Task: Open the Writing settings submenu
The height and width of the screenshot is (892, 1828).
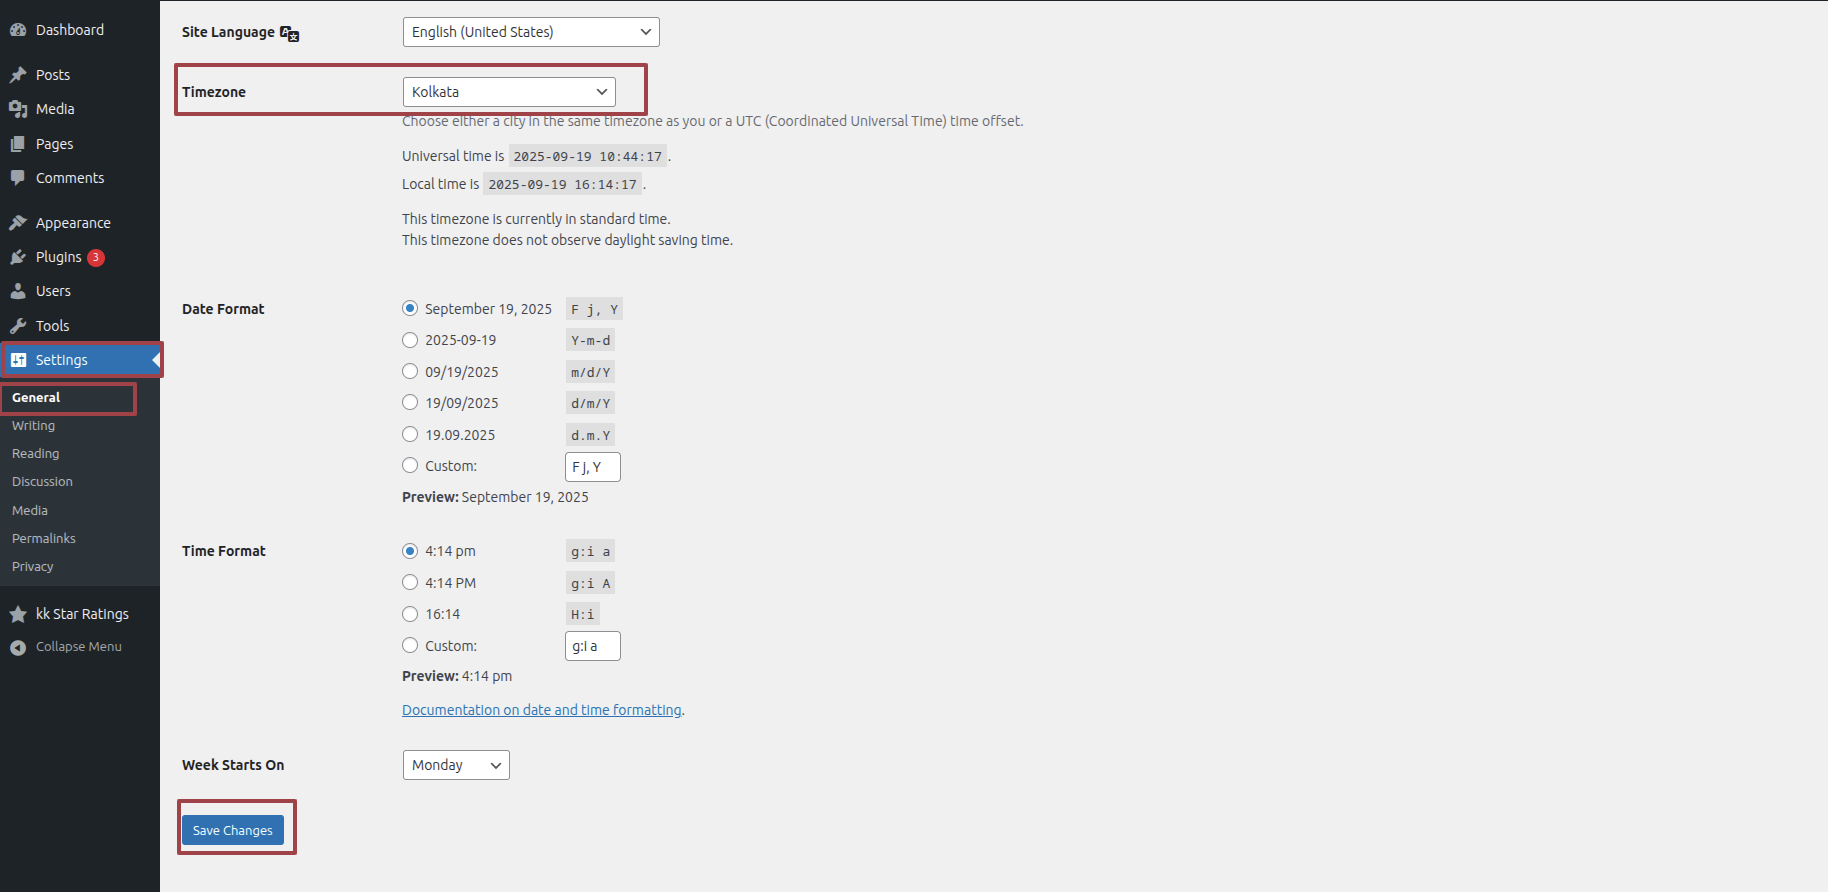Action: coord(34,426)
